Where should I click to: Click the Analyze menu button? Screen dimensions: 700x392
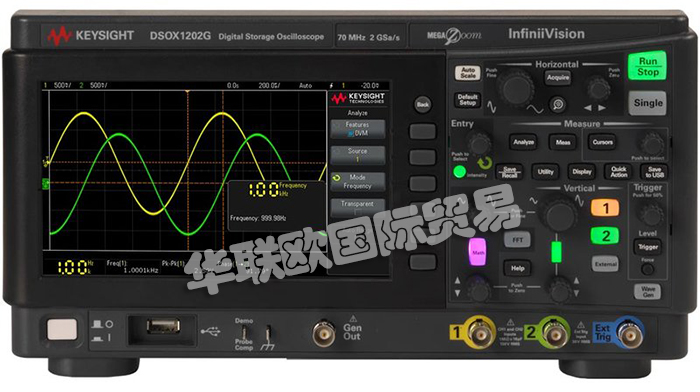point(524,142)
